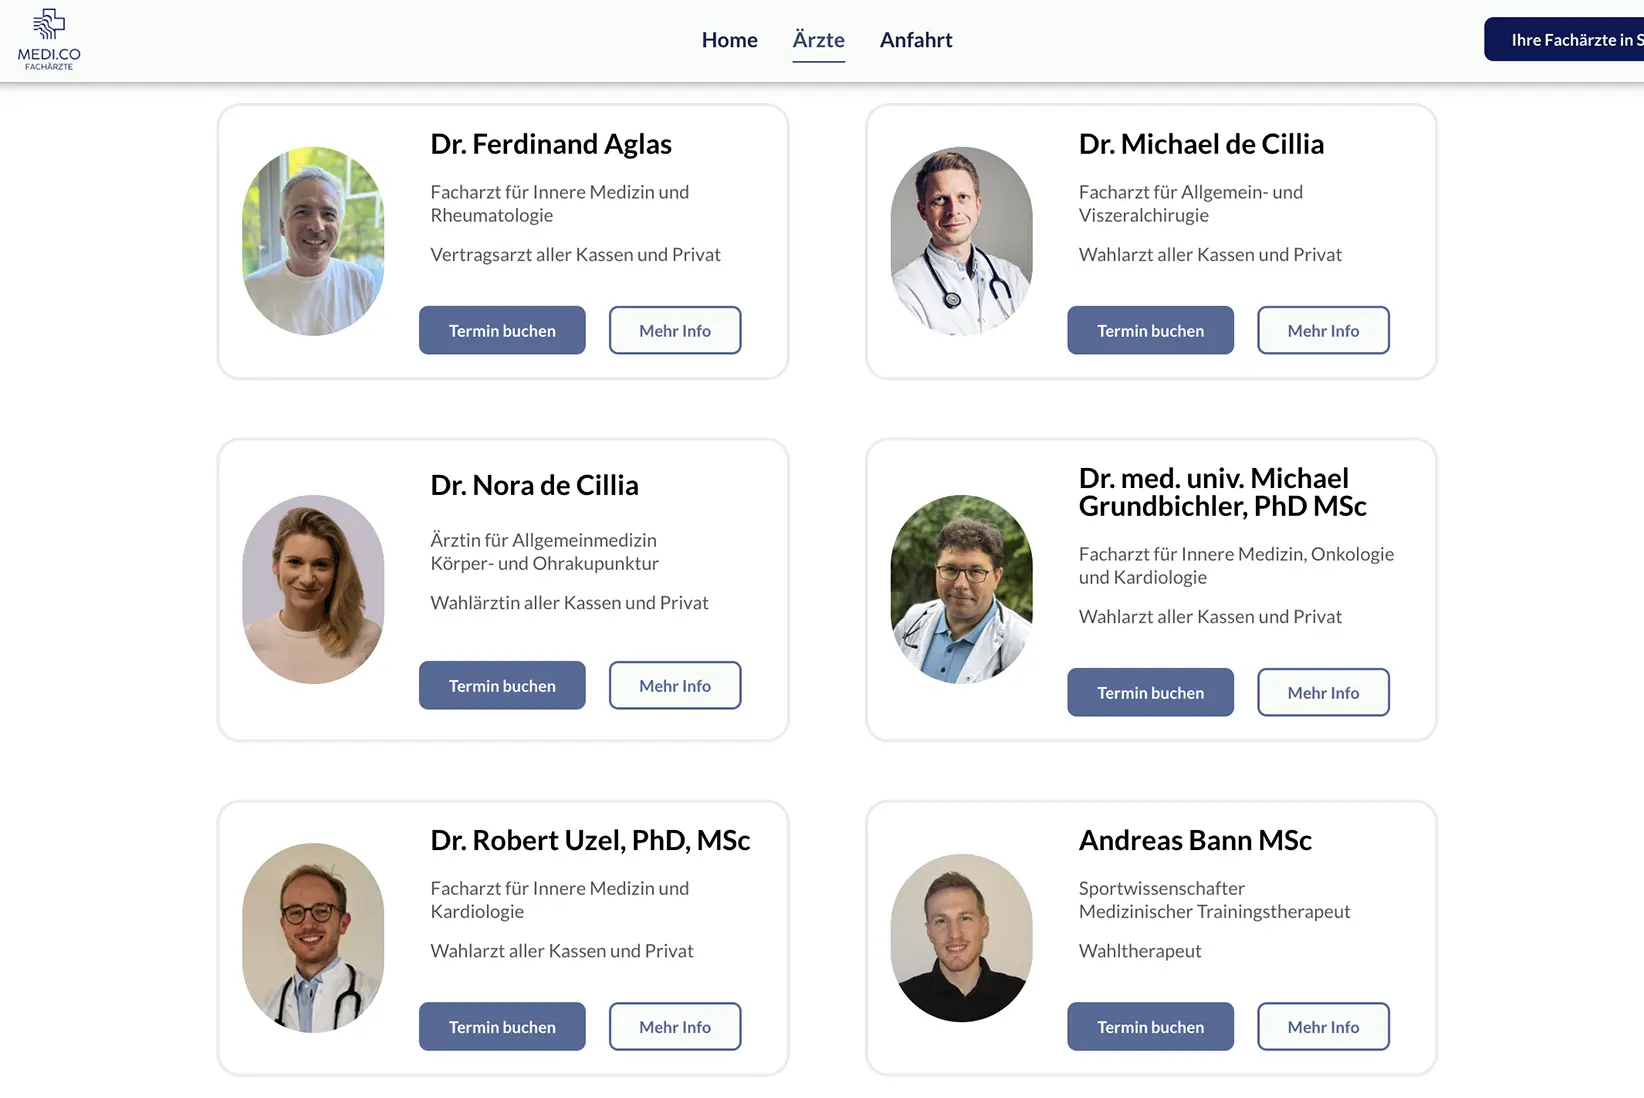Open the Ärzte navigation tab
1644x1098 pixels.
coord(818,40)
